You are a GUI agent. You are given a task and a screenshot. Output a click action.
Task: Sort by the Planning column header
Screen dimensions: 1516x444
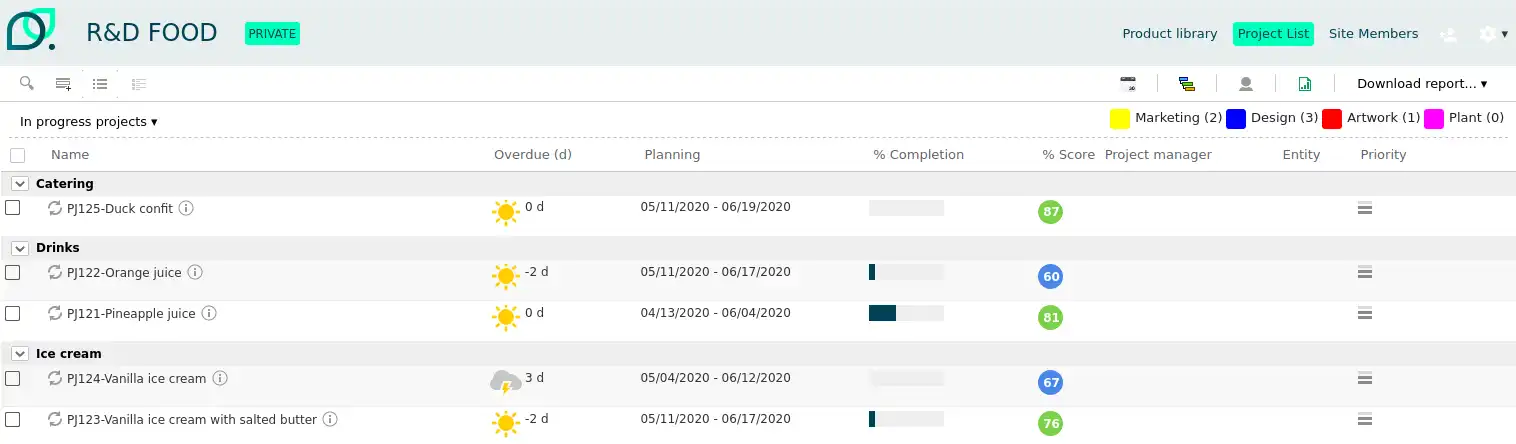672,155
